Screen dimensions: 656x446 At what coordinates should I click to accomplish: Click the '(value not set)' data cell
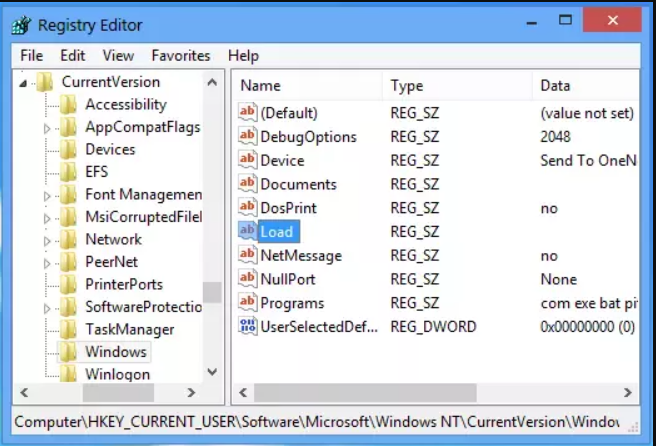[587, 113]
